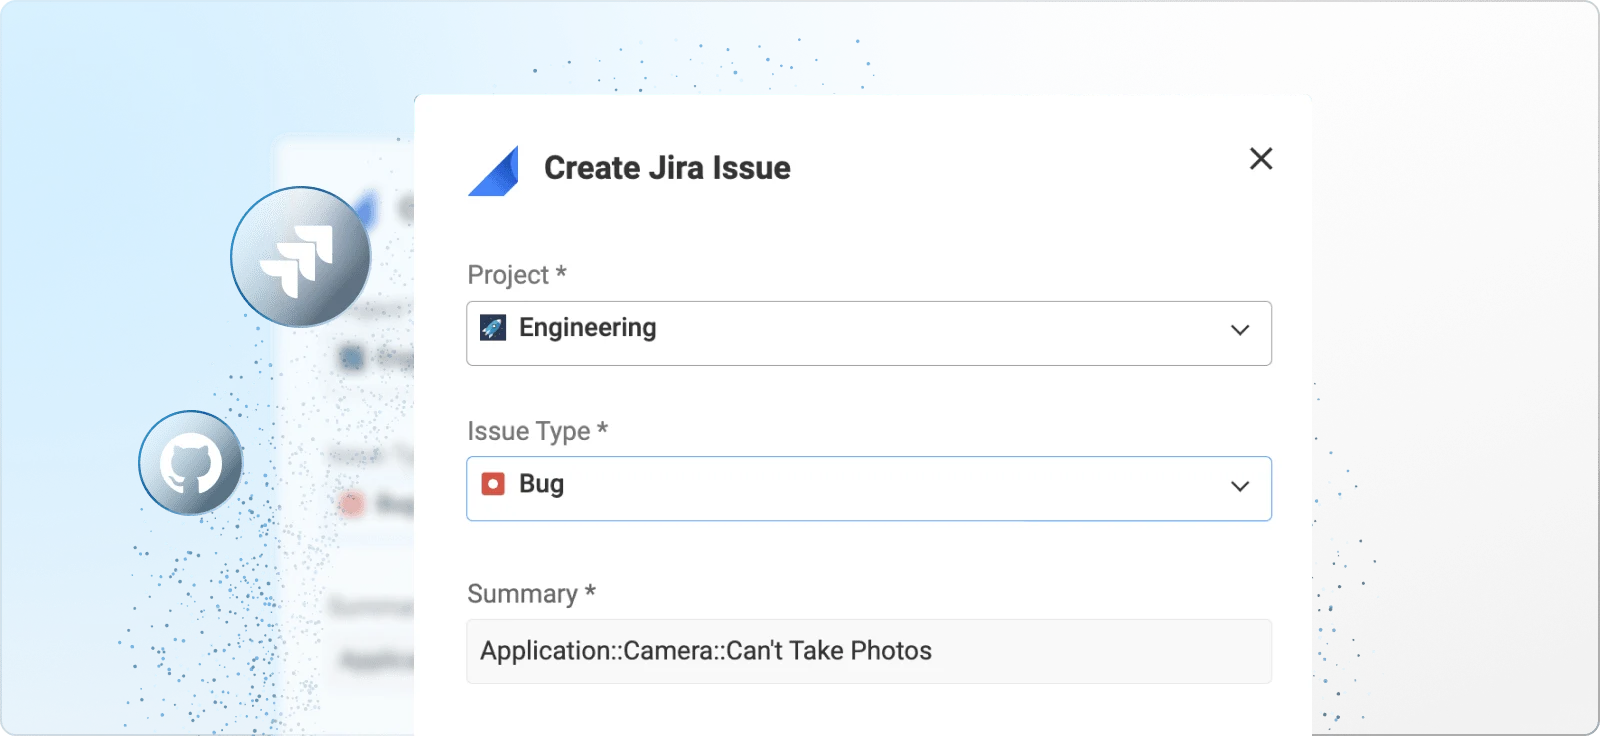This screenshot has height=736, width=1600.
Task: Open the Issue Type dropdown showing Bug
Action: click(x=869, y=489)
